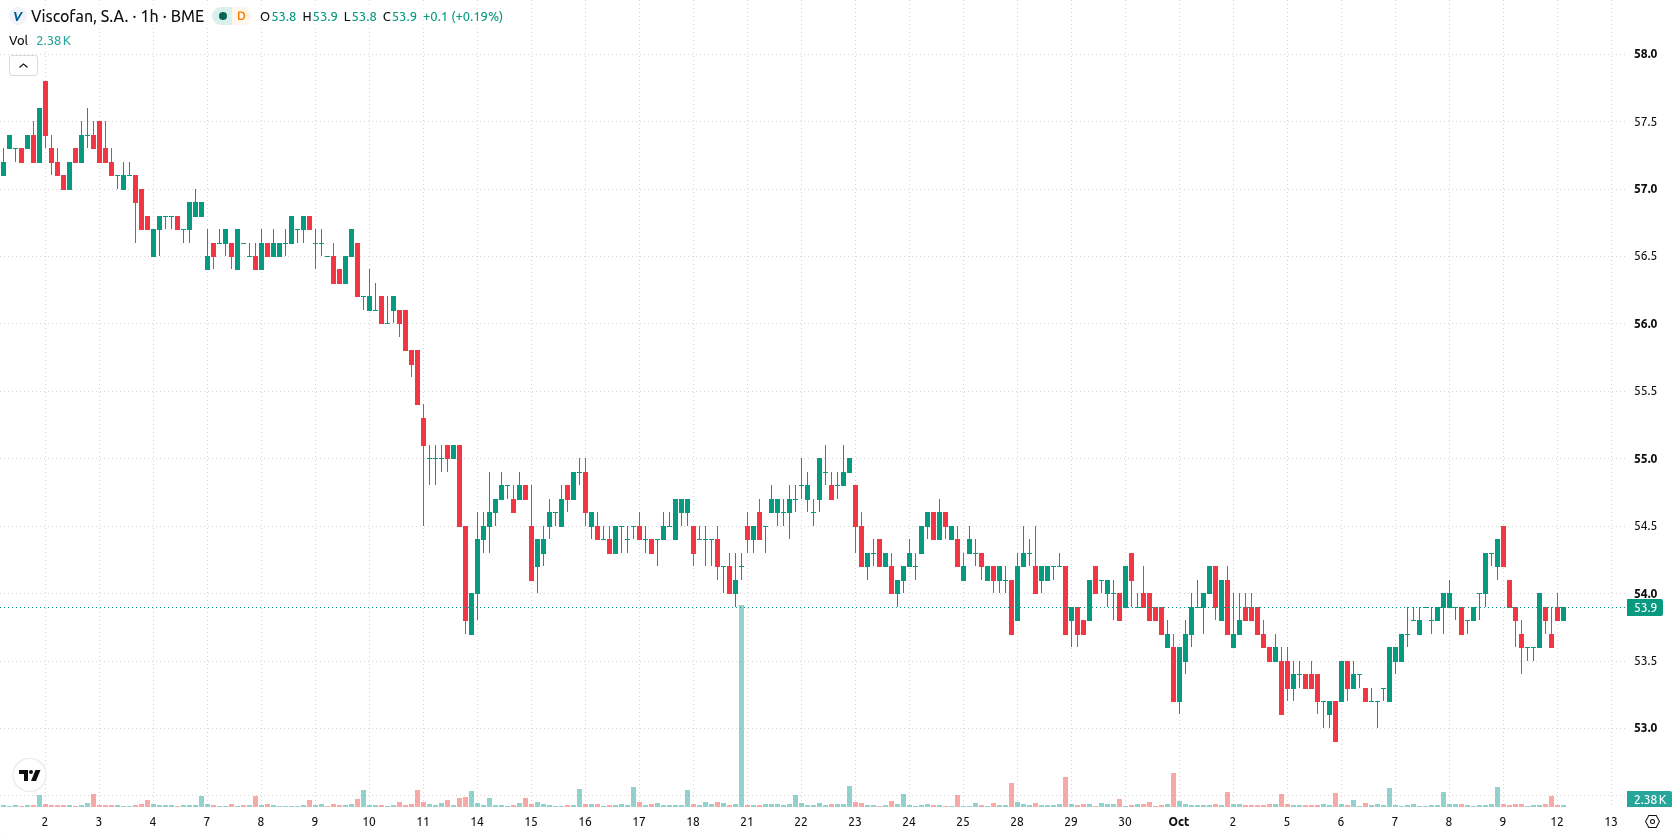The image size is (1678, 835).
Task: Click the 58.0 price axis label
Action: 1645,54
